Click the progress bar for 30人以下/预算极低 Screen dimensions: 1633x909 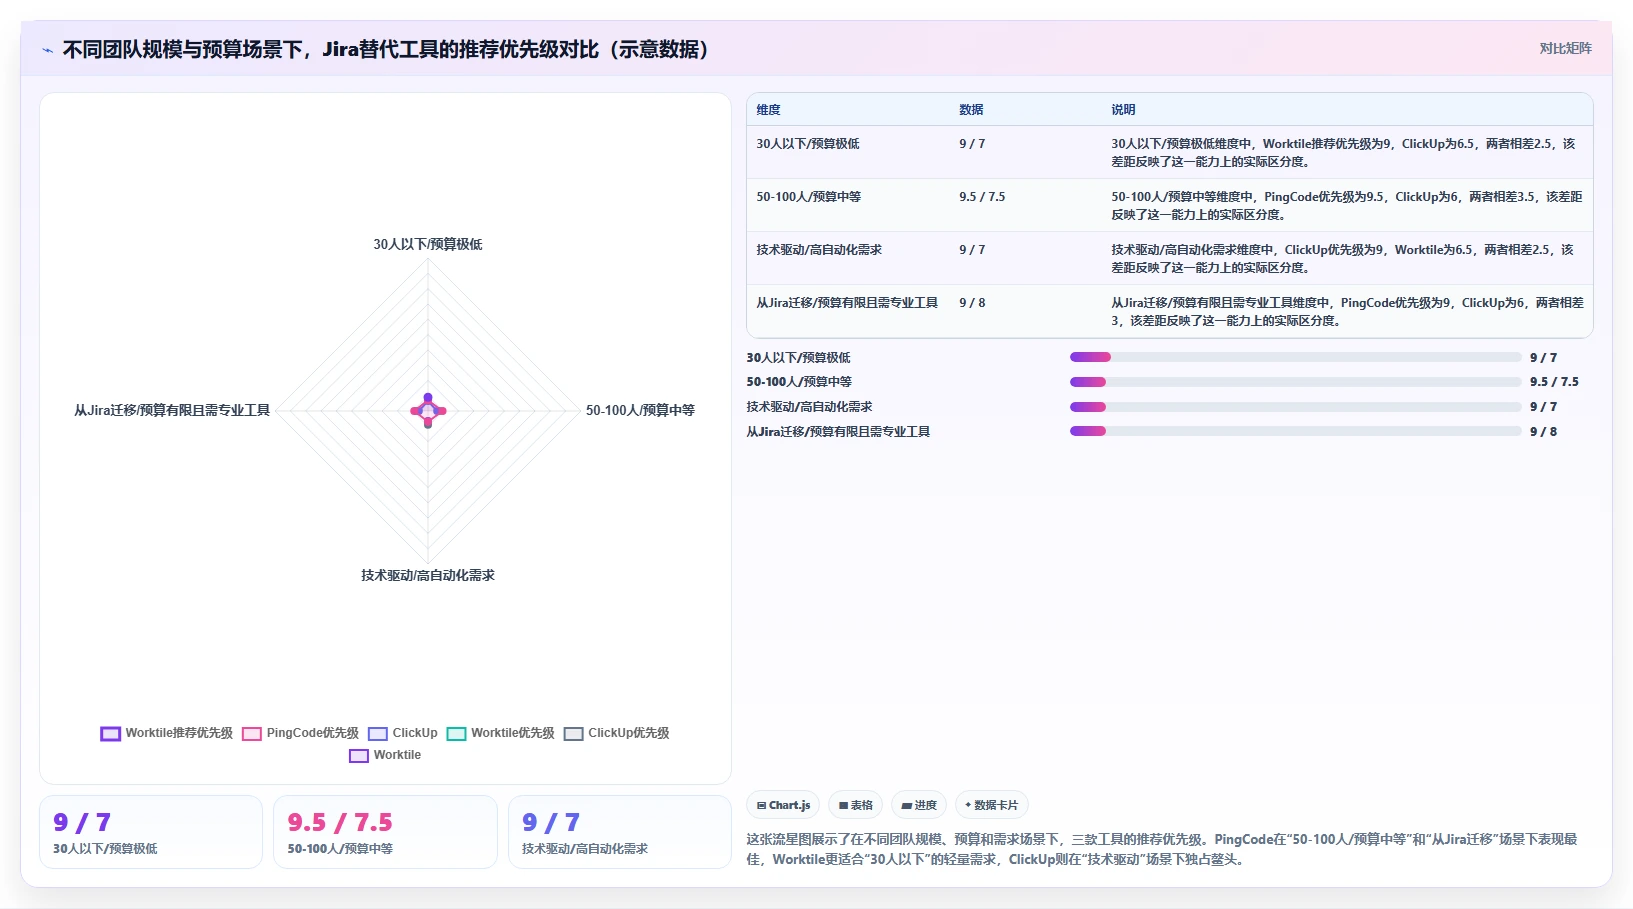(x=1295, y=357)
